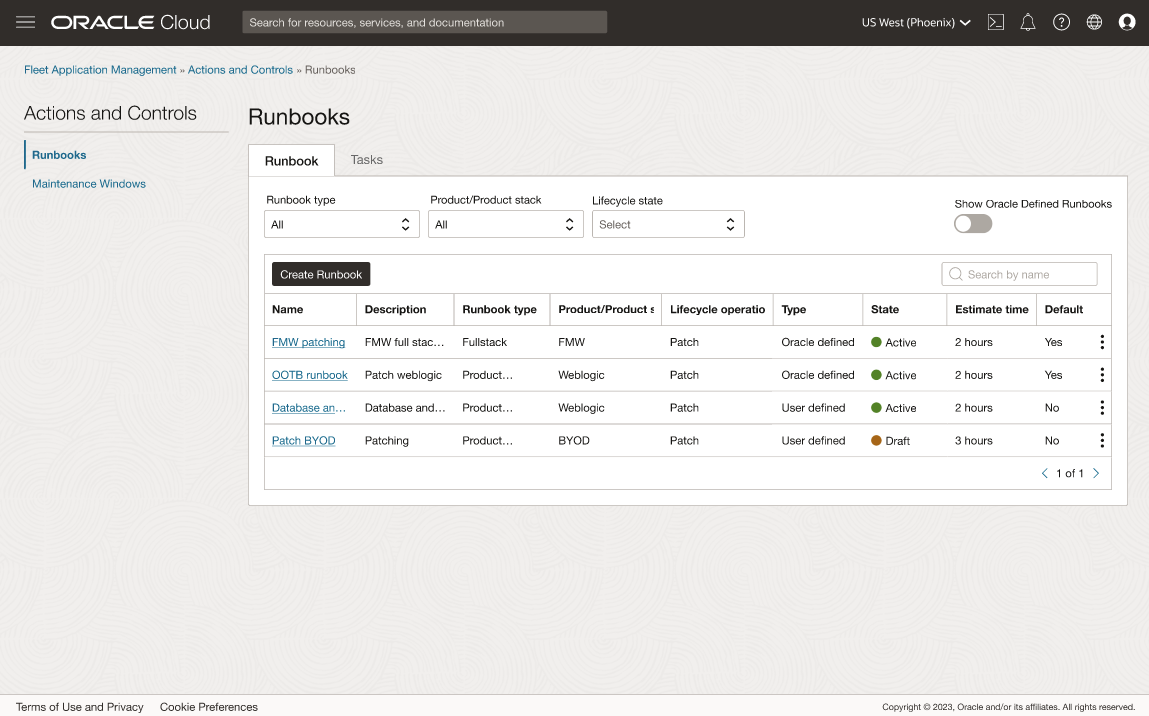Open the language globe icon
Image resolution: width=1149 pixels, height=716 pixels.
[x=1094, y=21]
